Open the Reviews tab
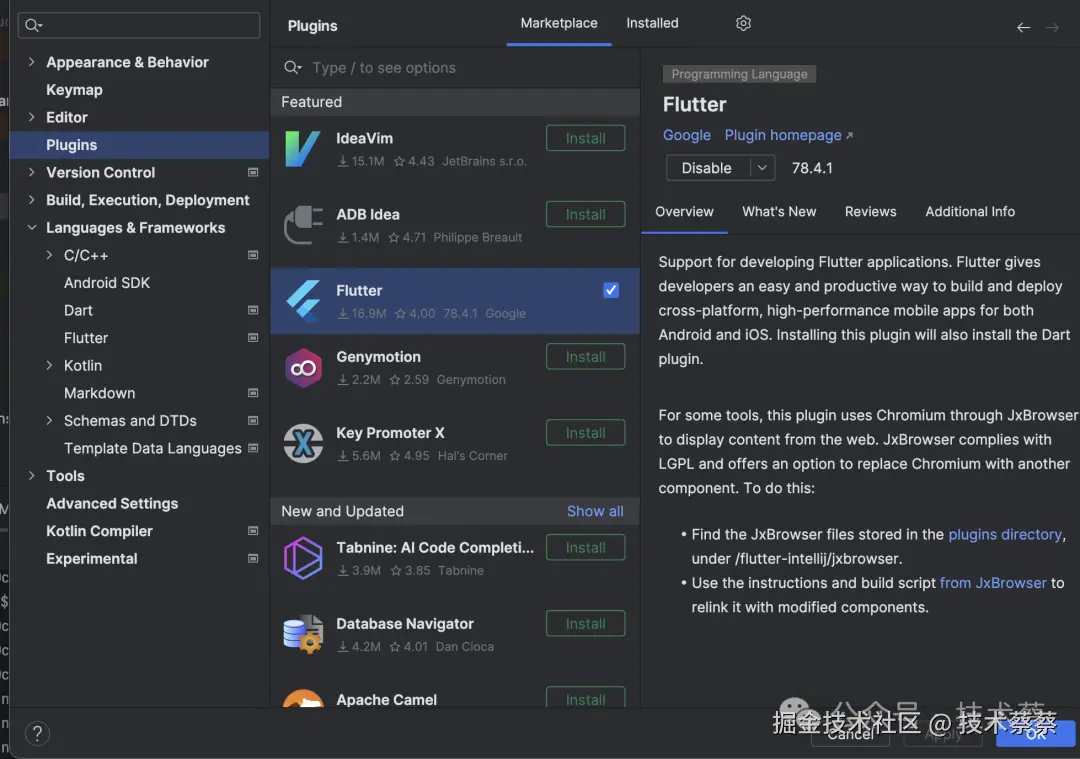Viewport: 1080px width, 759px height. (x=871, y=212)
